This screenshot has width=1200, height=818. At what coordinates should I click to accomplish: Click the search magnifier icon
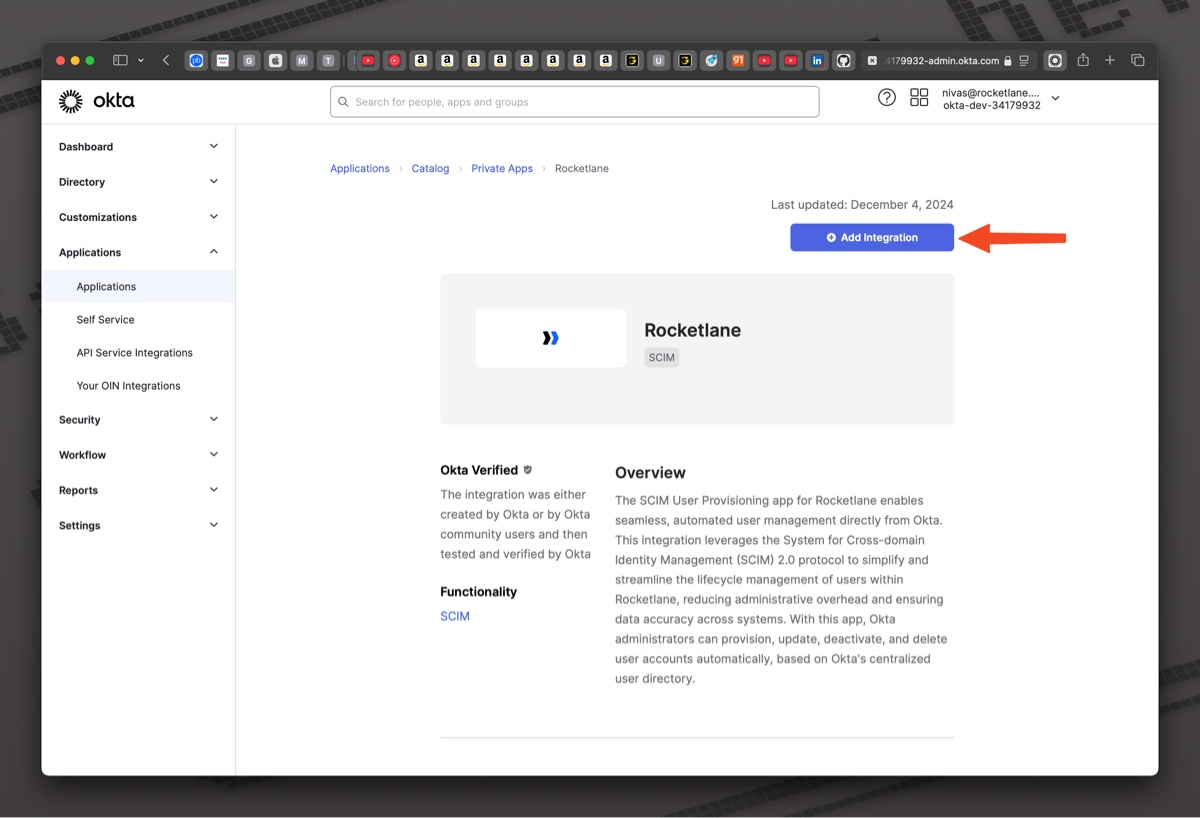(x=343, y=102)
